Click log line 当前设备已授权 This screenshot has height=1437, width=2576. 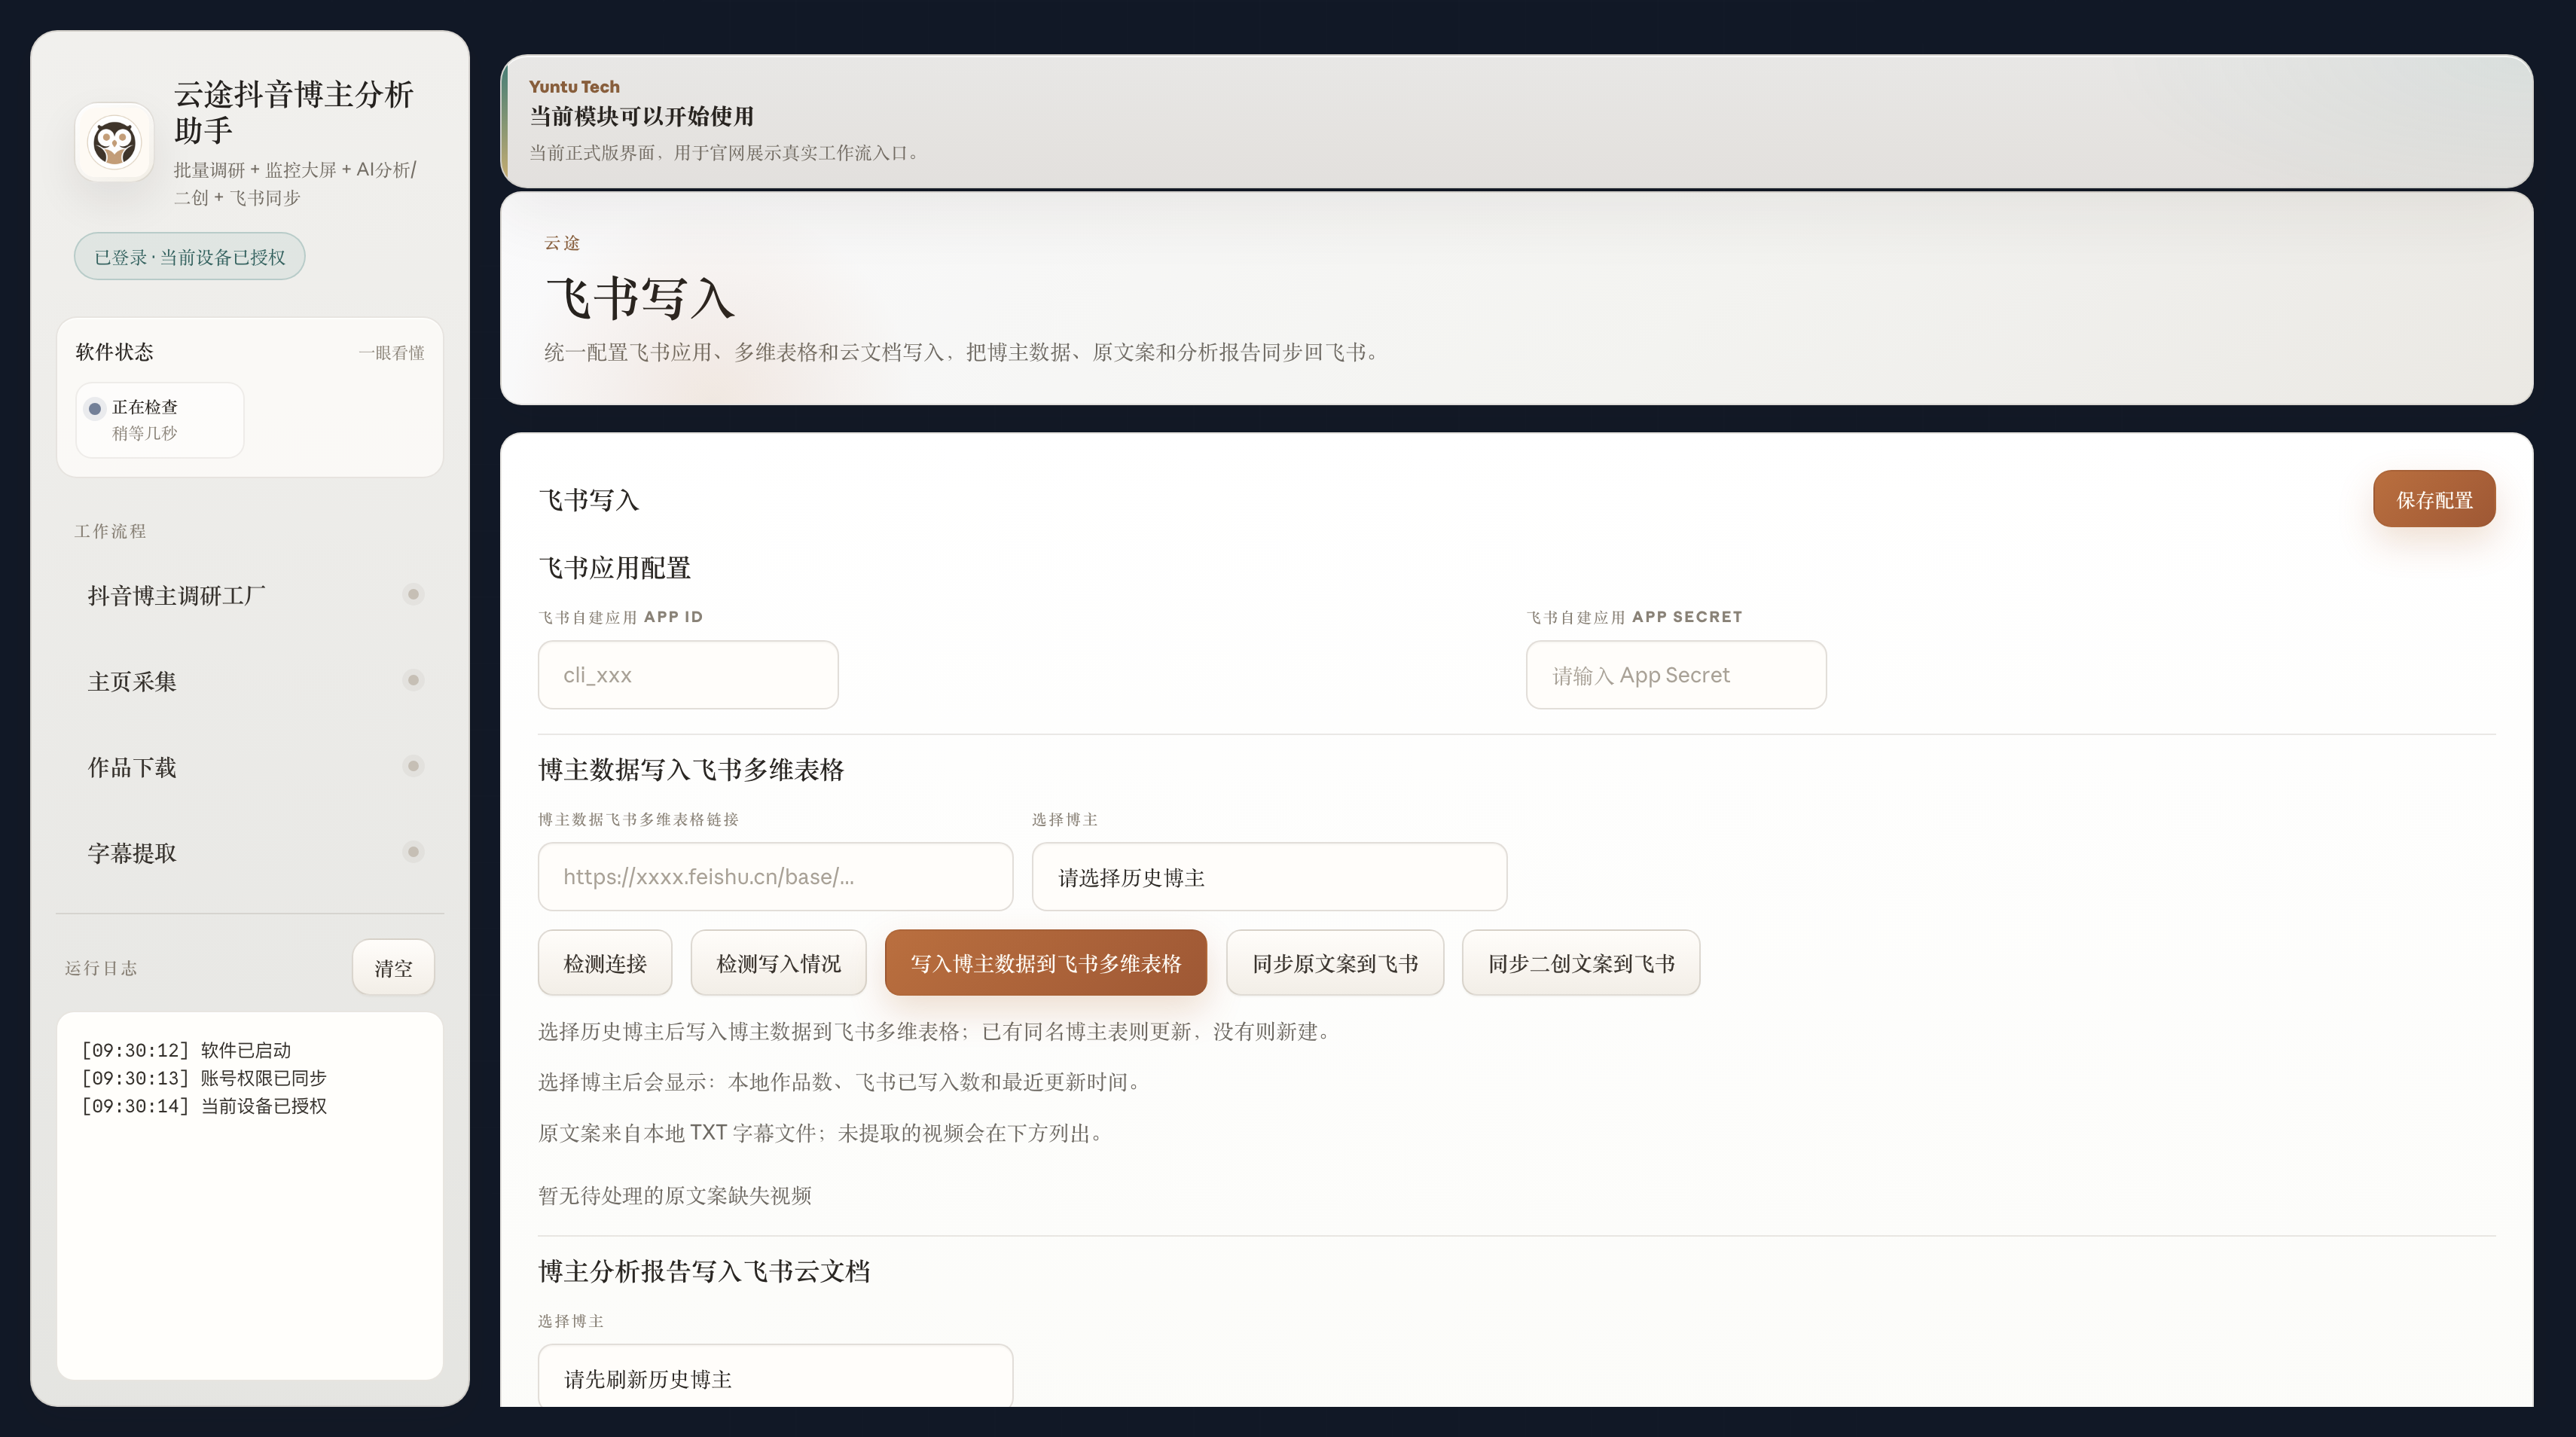(204, 1106)
